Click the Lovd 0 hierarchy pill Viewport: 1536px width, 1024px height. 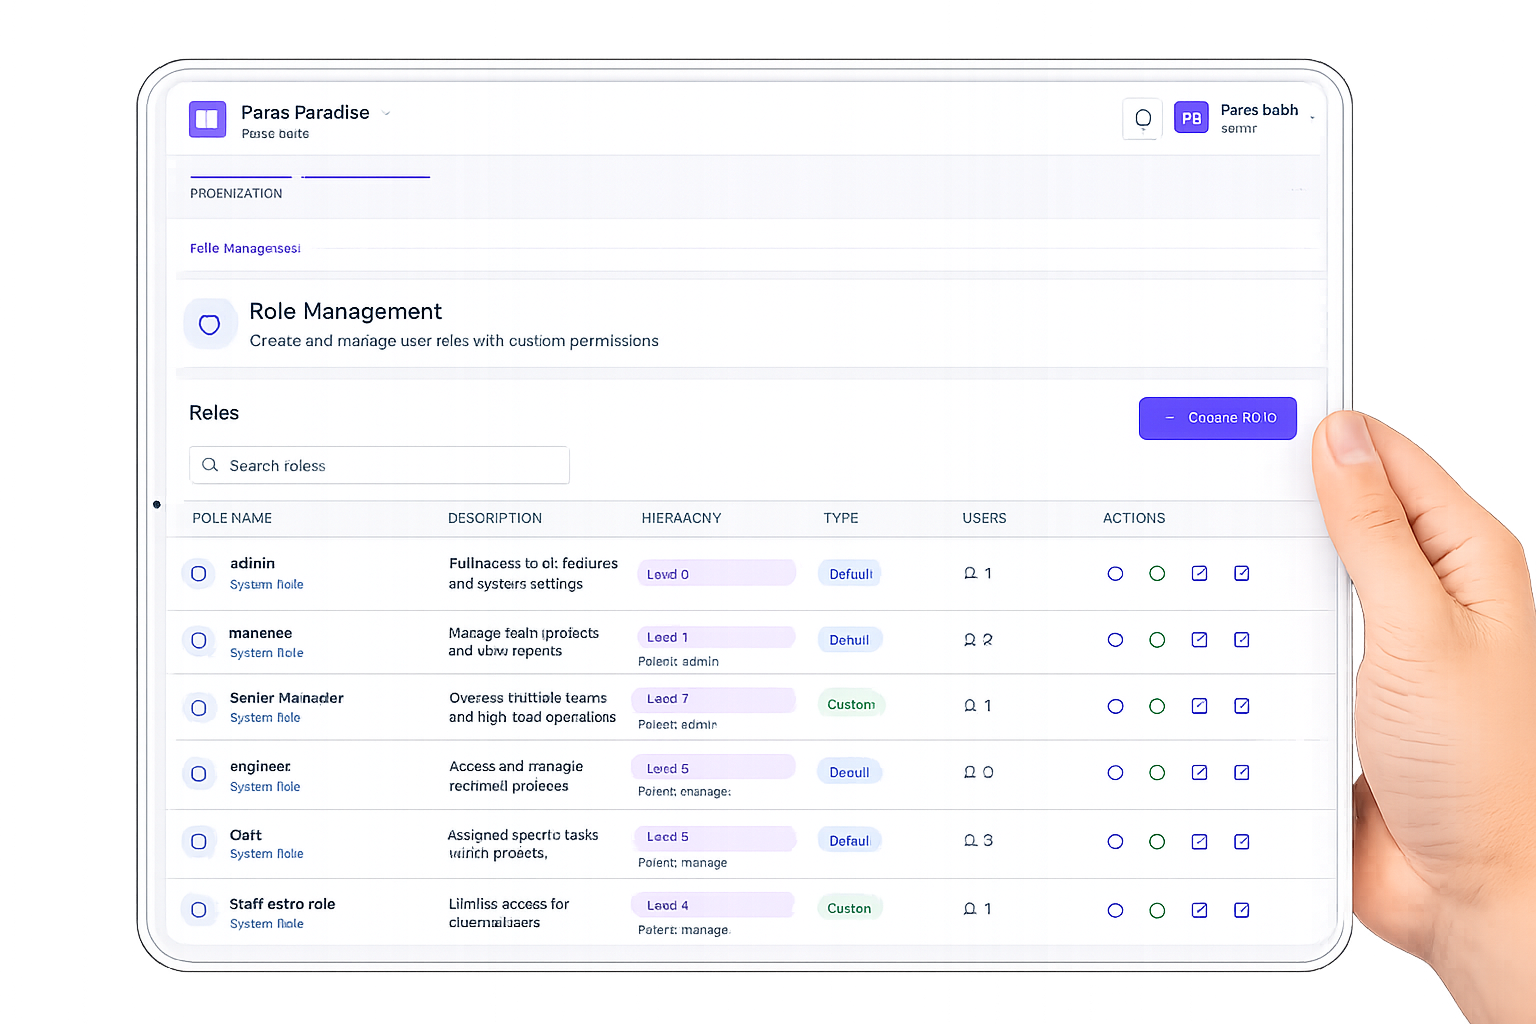pyautogui.click(x=716, y=574)
